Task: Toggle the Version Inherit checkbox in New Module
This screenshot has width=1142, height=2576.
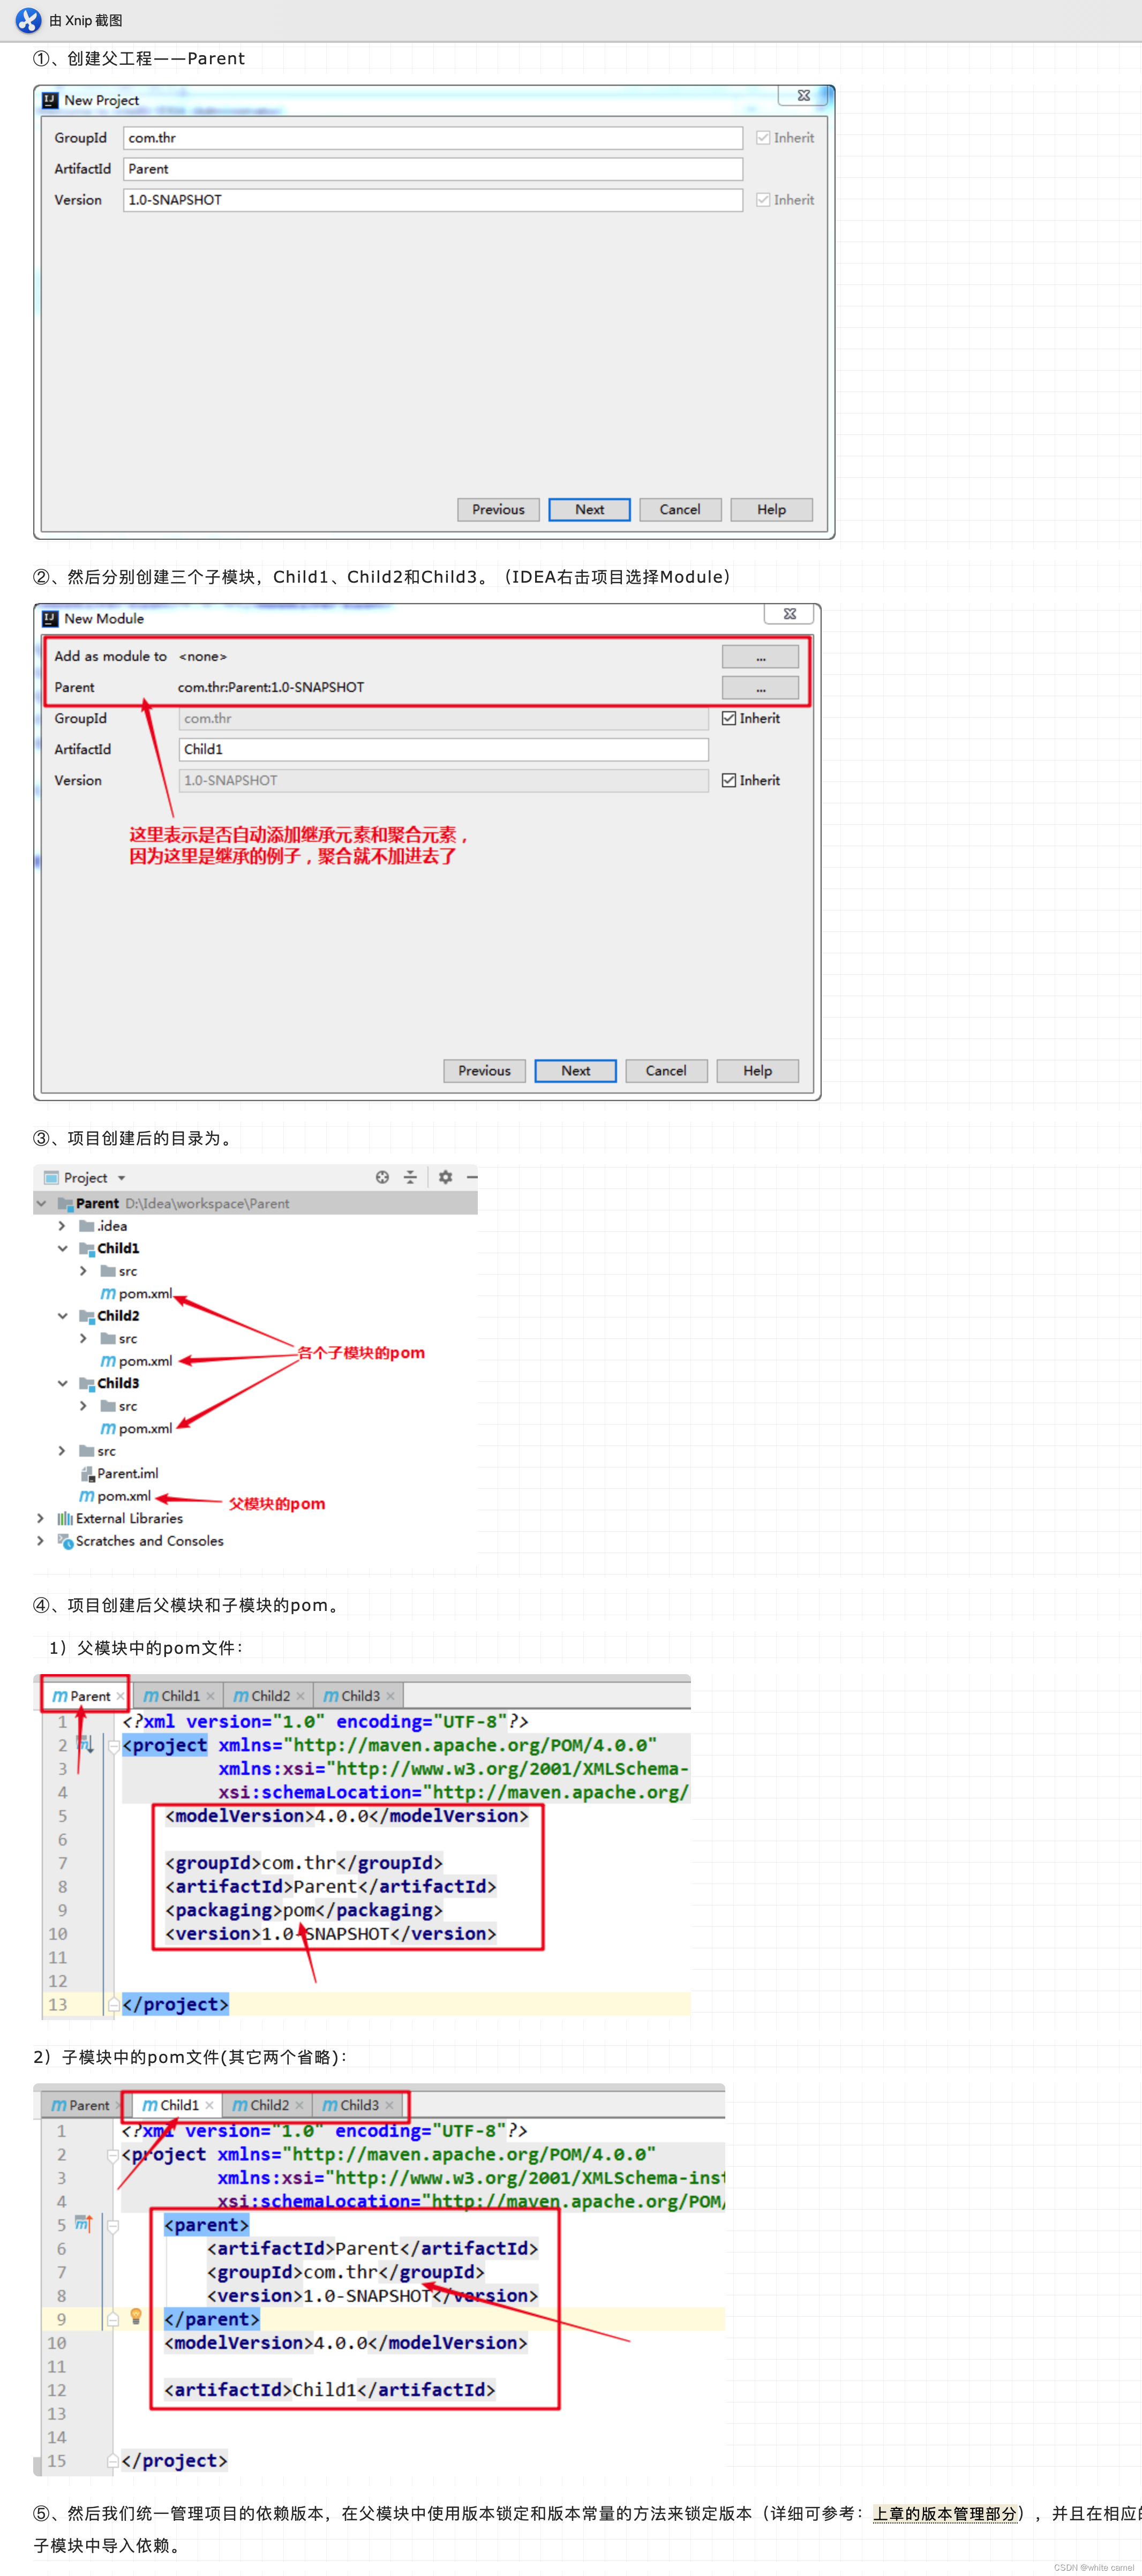Action: 729,780
